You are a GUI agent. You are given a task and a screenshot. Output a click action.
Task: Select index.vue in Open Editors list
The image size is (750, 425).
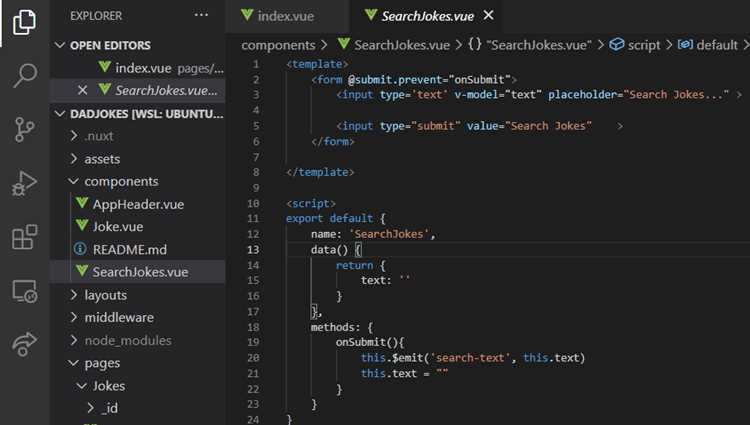tap(143, 68)
